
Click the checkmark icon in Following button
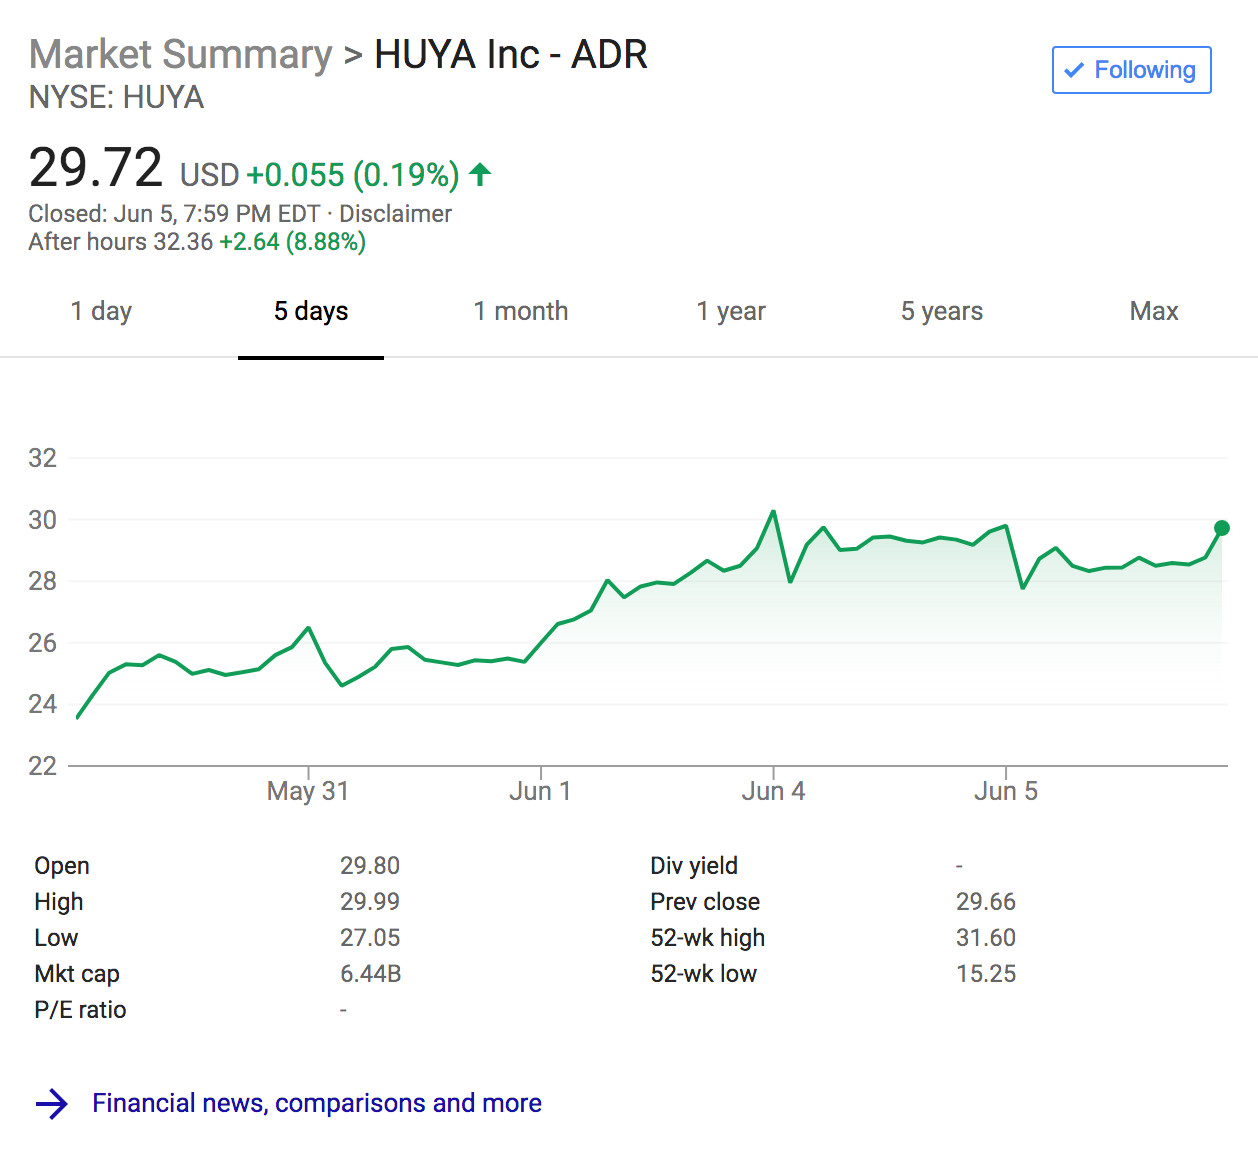1074,70
